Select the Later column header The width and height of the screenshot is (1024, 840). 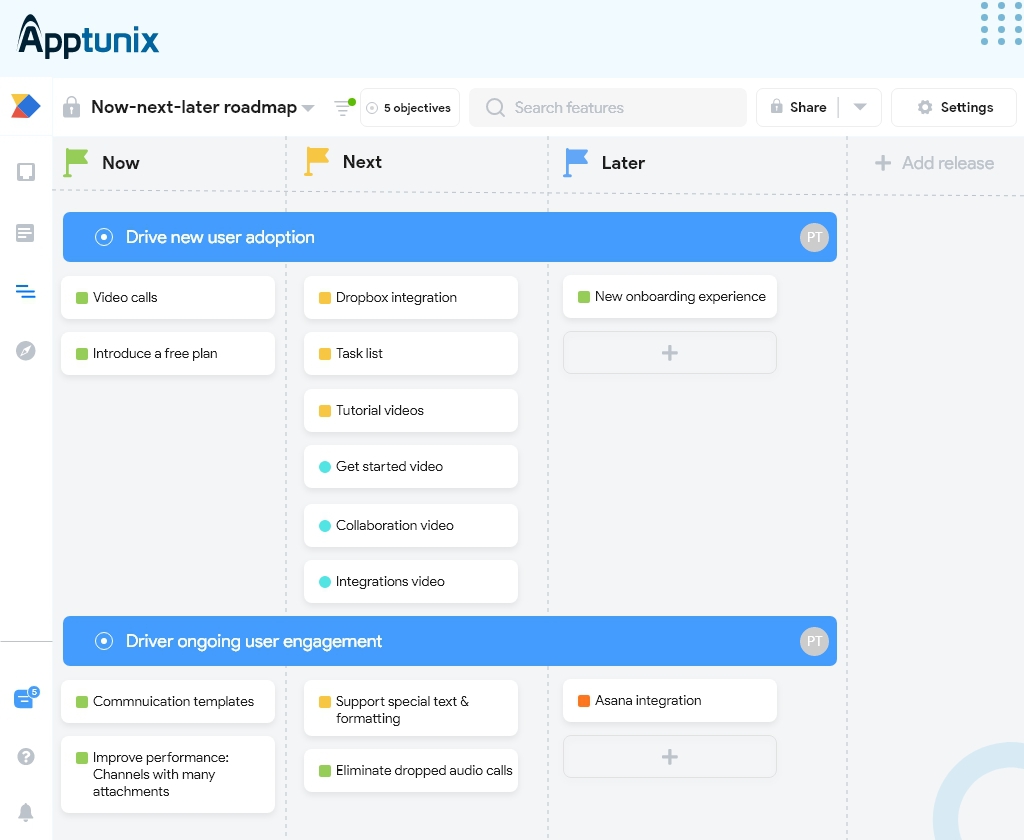(x=622, y=162)
